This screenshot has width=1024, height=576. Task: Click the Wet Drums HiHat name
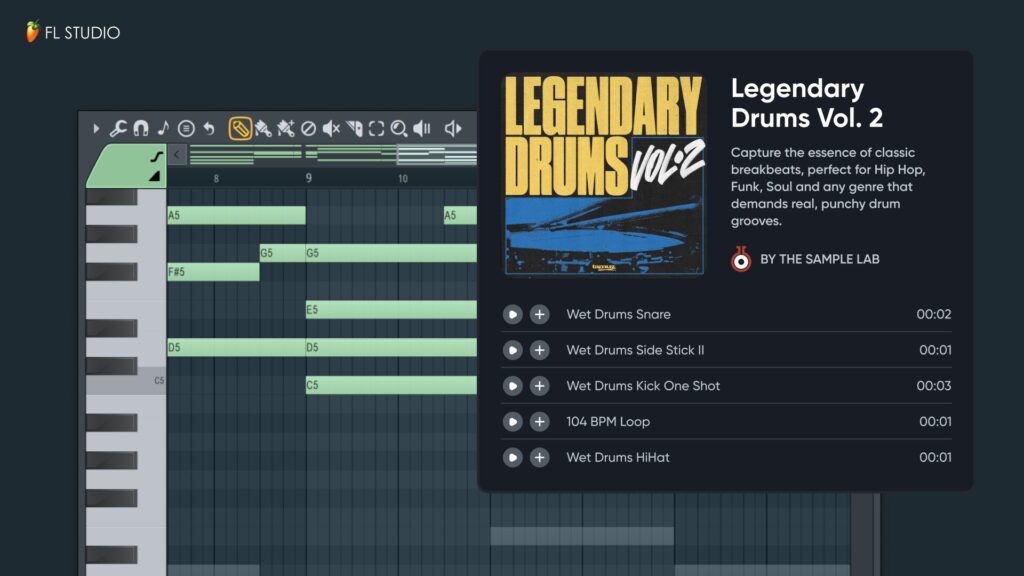[618, 458]
